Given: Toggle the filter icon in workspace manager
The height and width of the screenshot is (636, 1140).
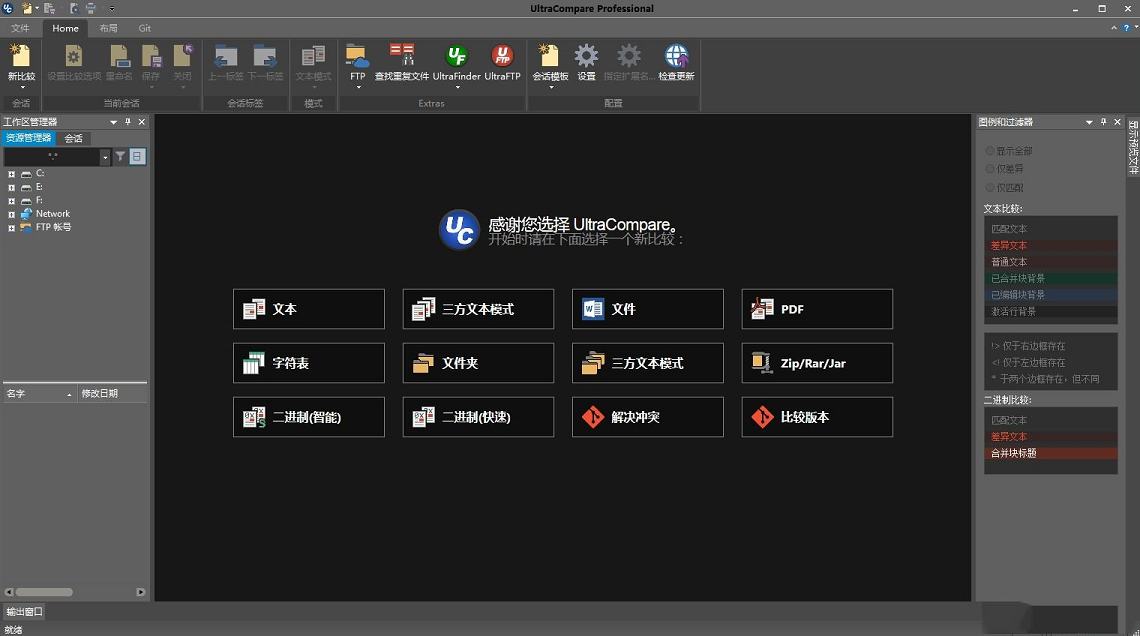Looking at the screenshot, I should click(x=120, y=157).
